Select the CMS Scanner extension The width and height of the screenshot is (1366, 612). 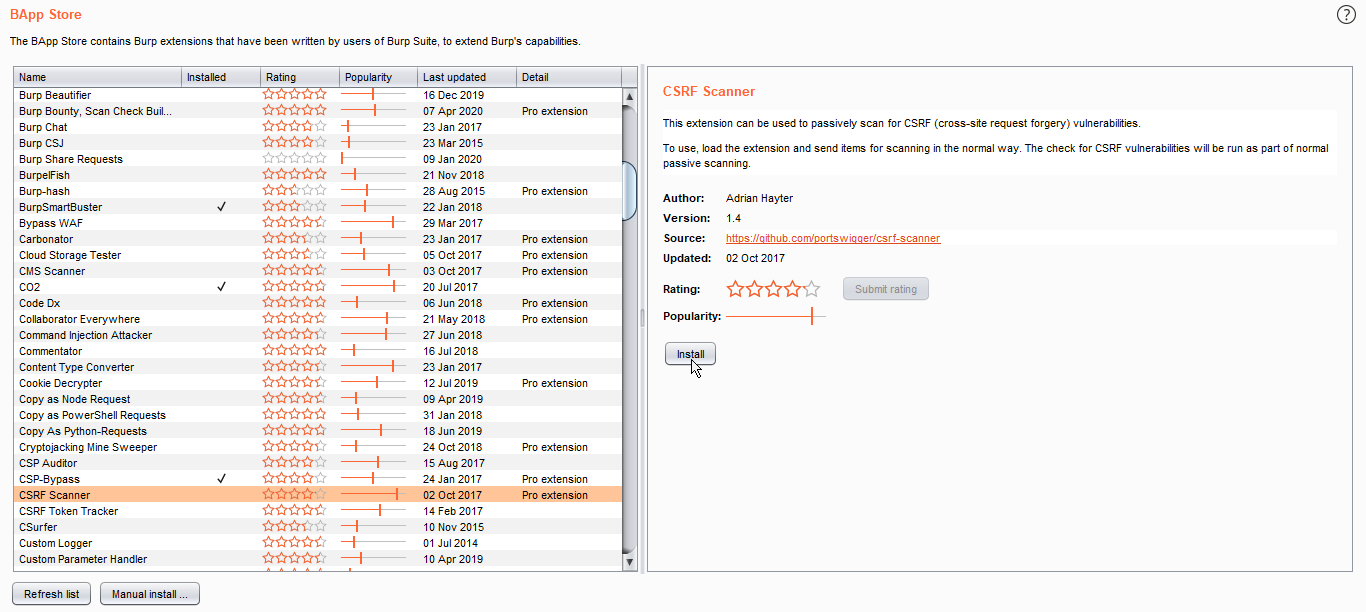click(318, 271)
